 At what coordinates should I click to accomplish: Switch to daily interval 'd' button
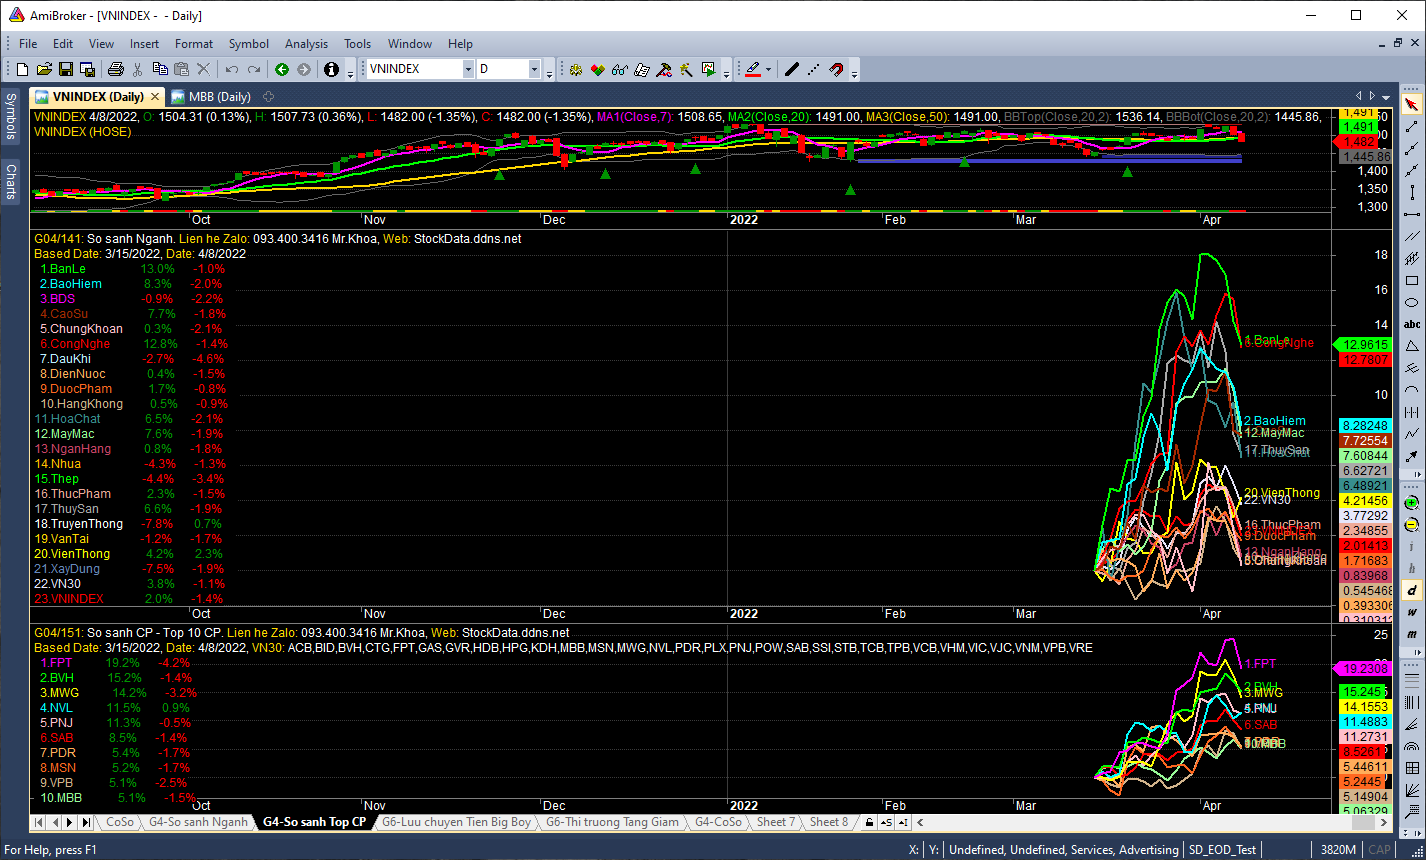click(1411, 590)
